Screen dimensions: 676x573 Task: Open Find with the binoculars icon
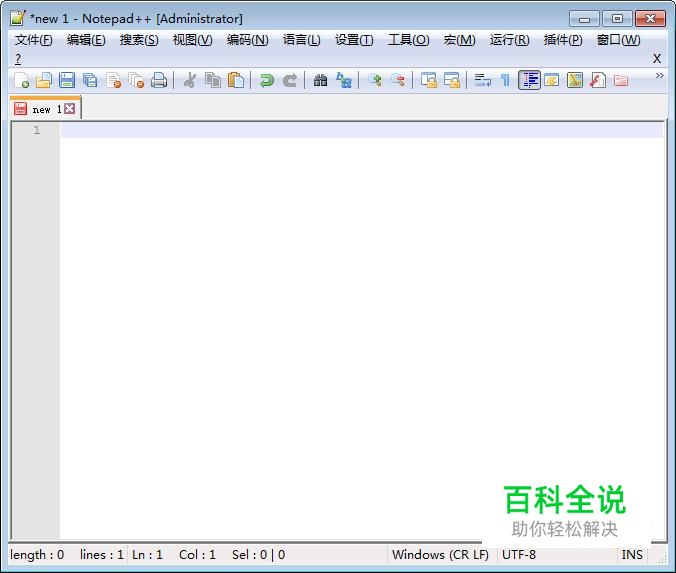coord(320,81)
